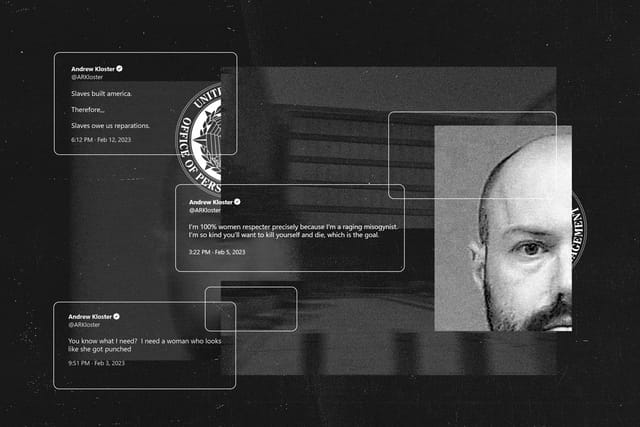The image size is (640, 427).
Task: Open Andrew Kloster name in misogynist tweet
Action: (x=211, y=202)
